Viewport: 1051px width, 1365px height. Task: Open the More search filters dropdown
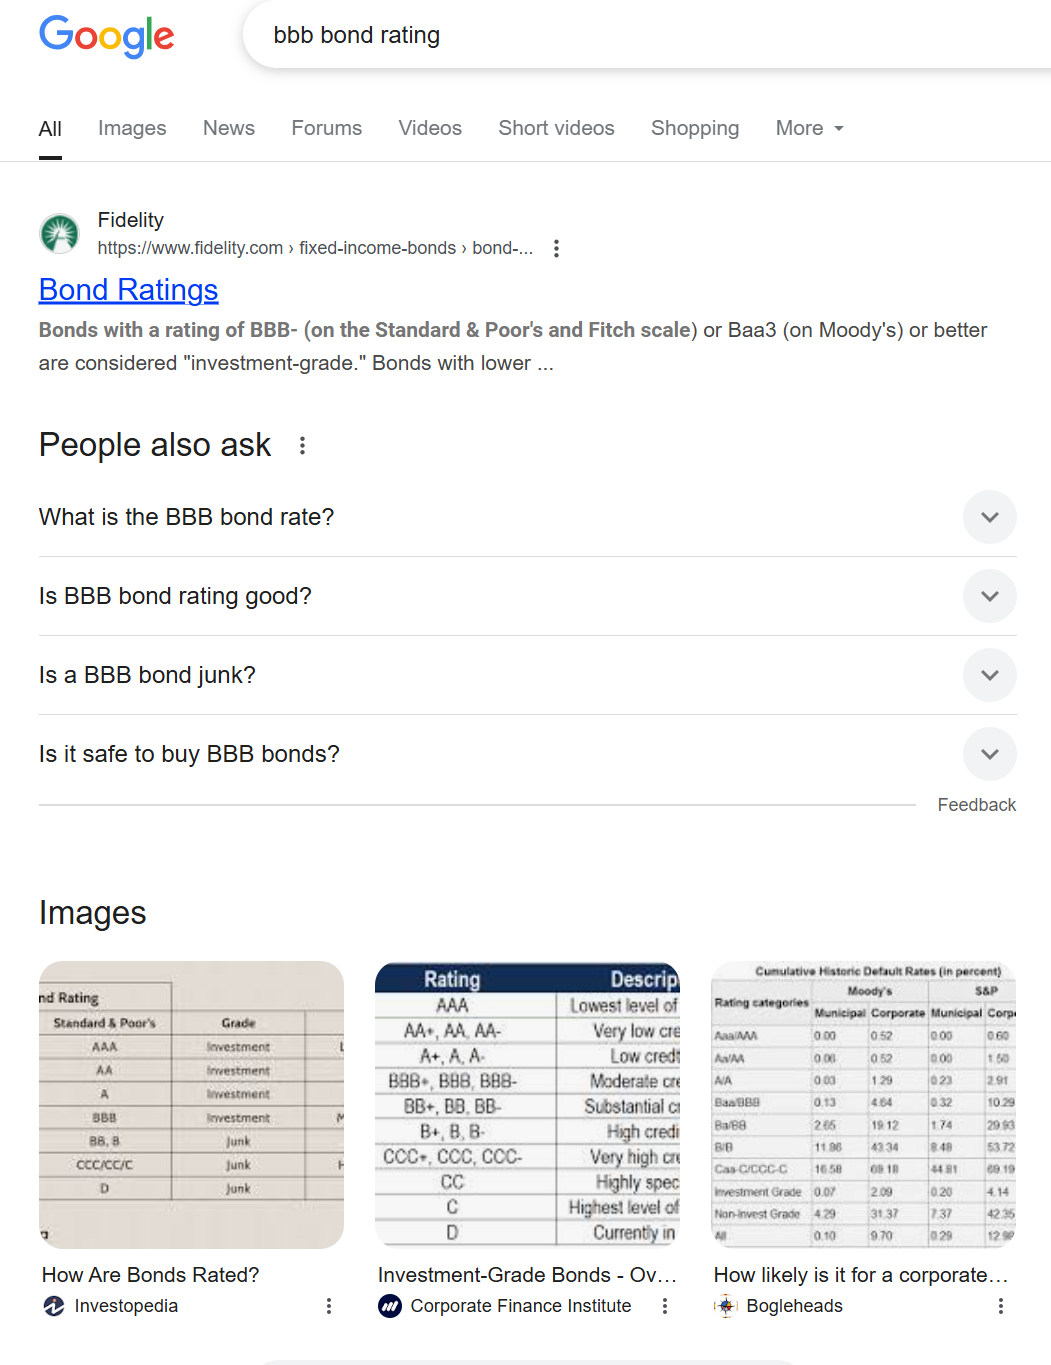(809, 129)
